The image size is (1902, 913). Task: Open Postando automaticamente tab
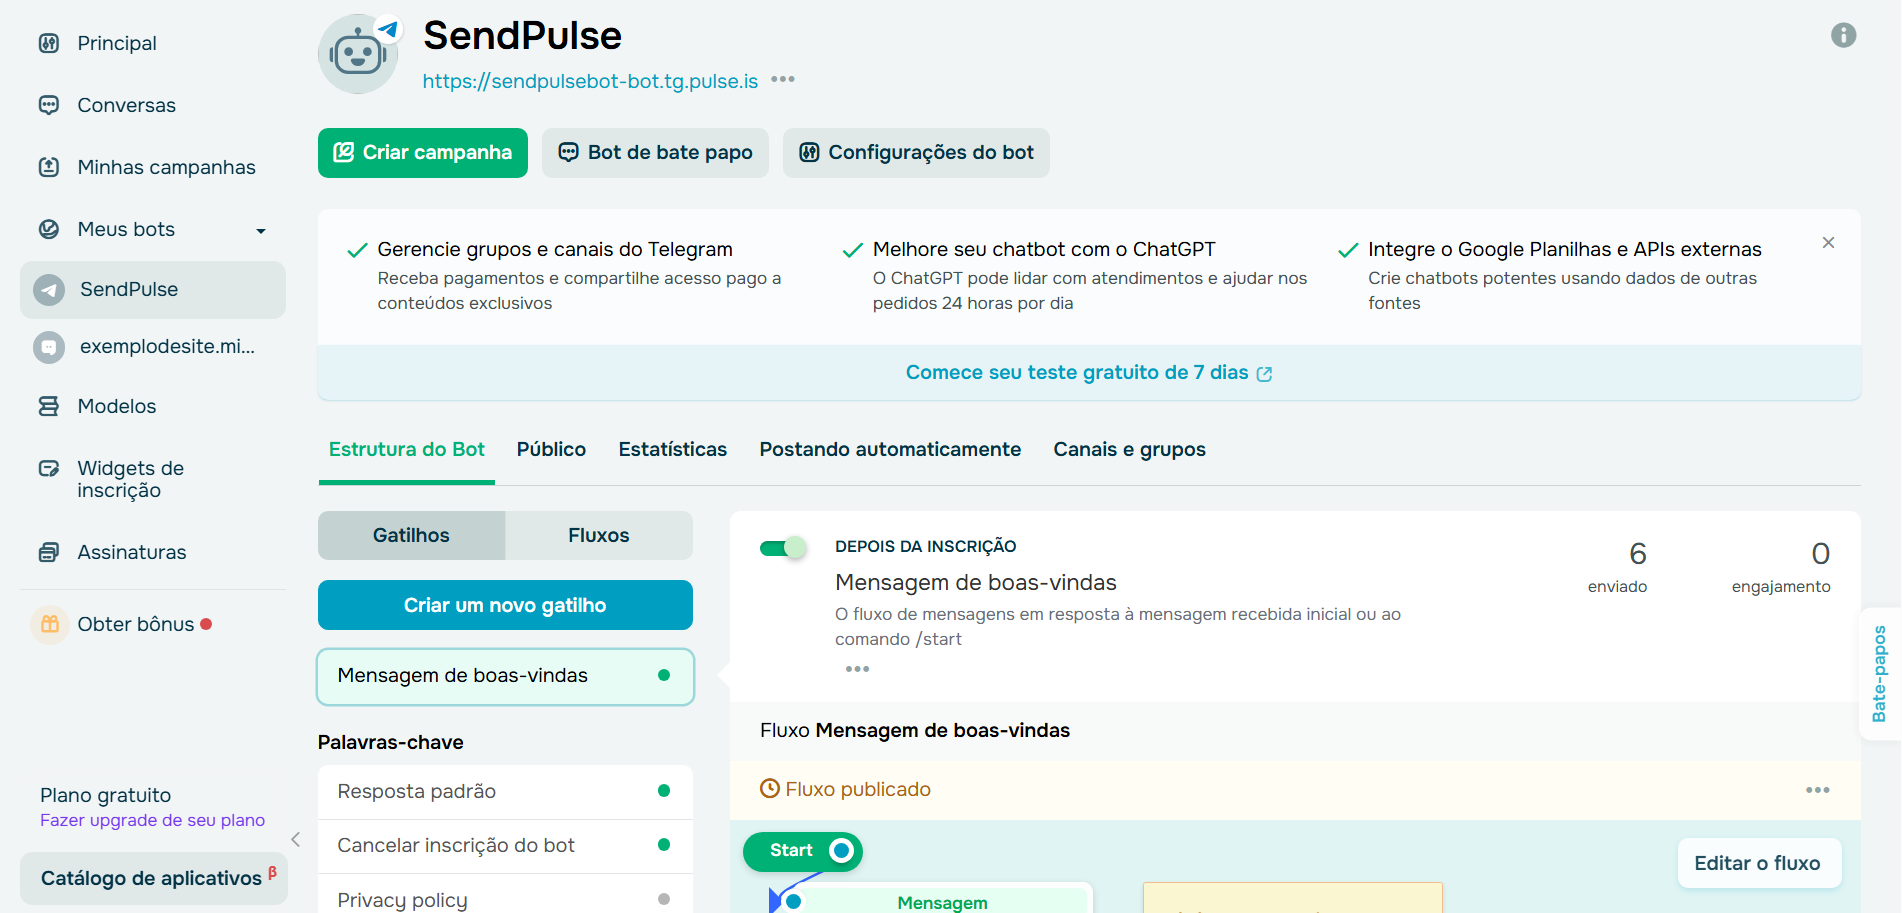[x=890, y=450]
